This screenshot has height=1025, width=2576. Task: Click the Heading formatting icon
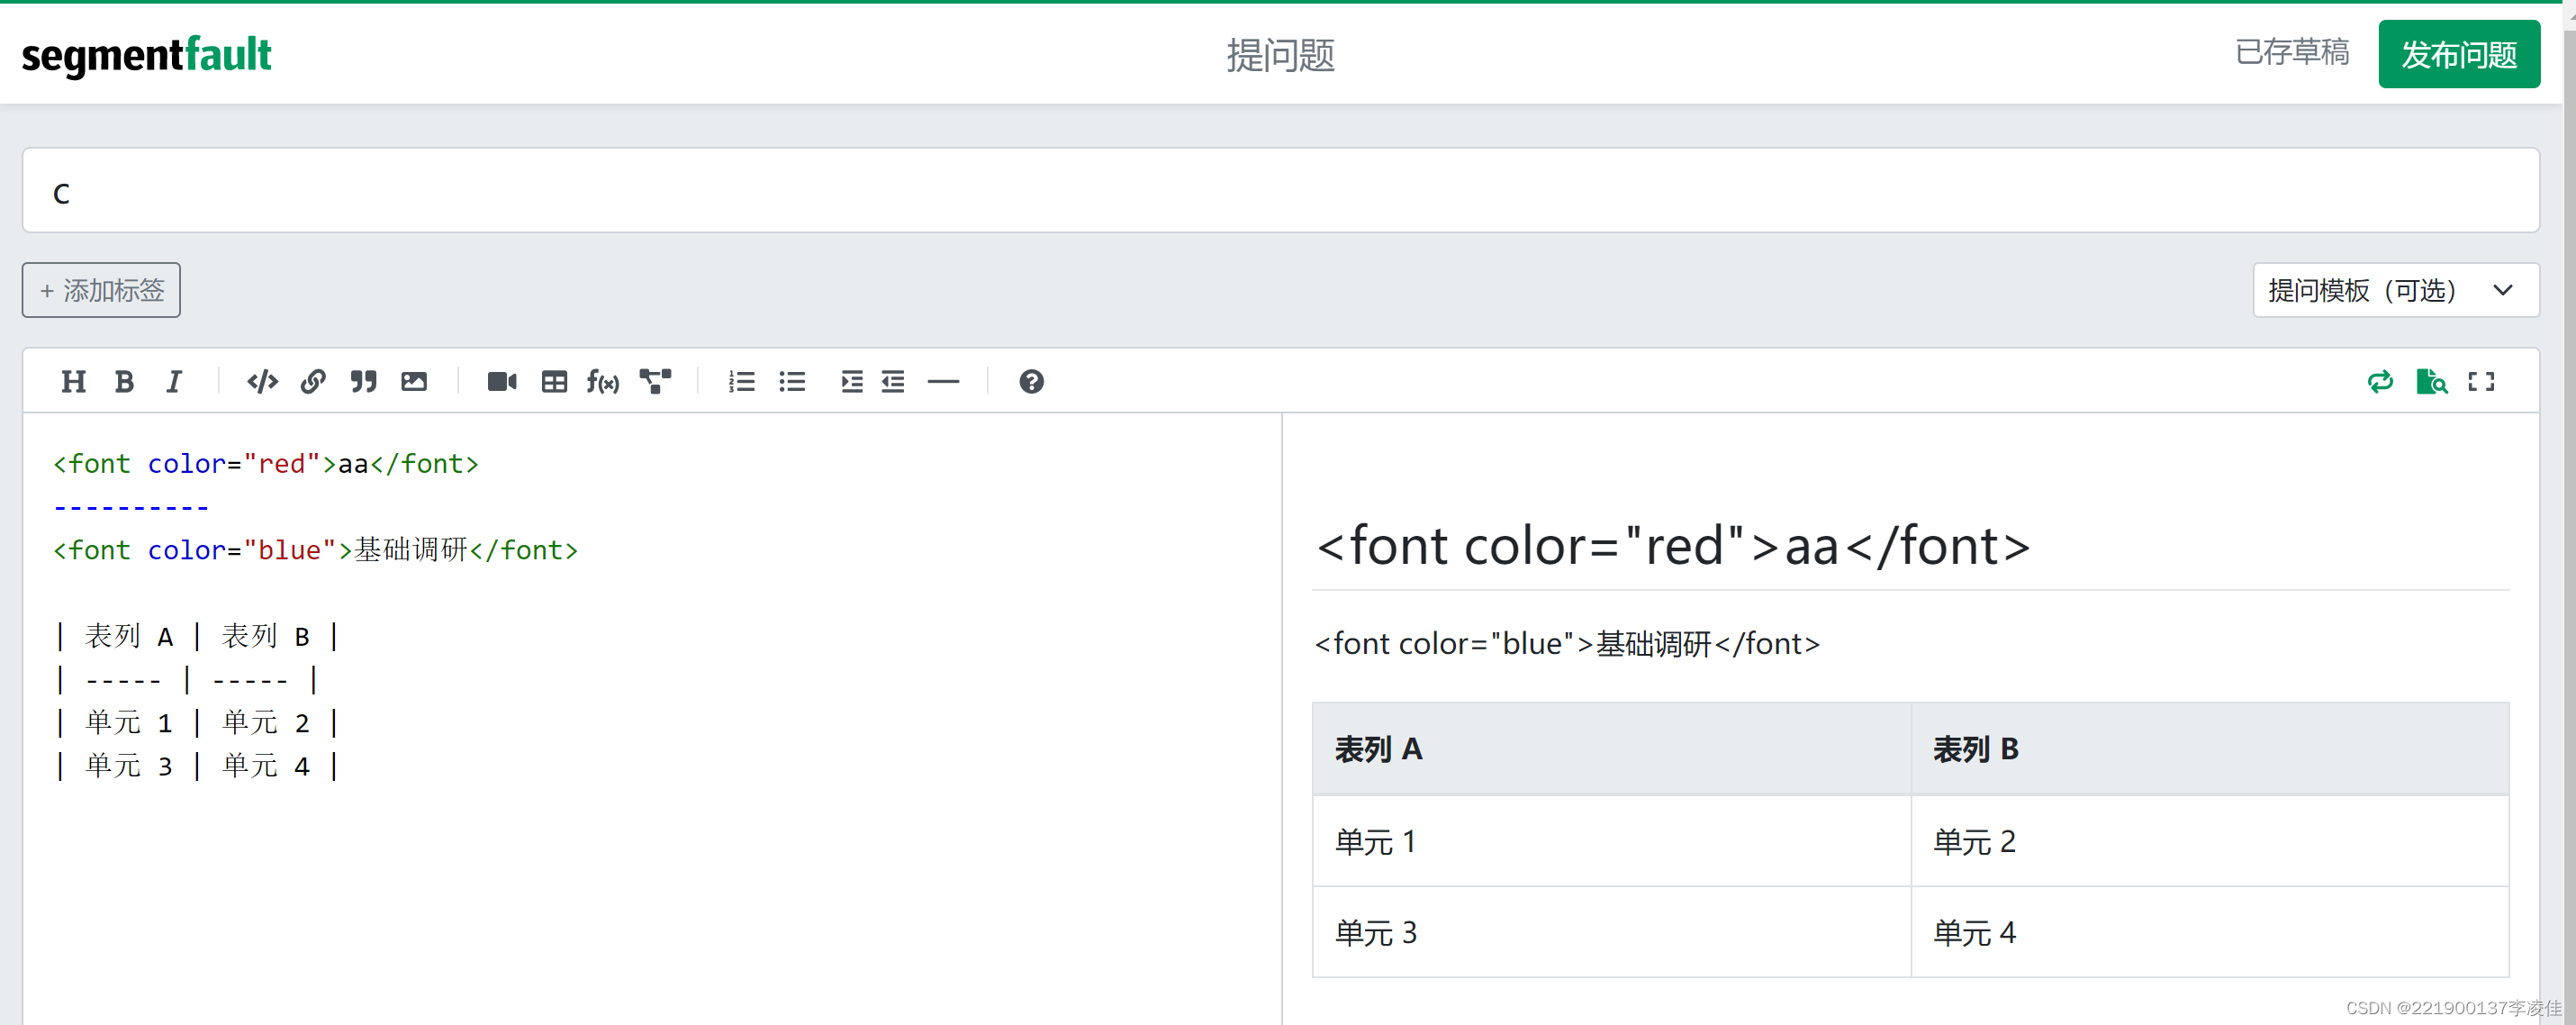click(73, 381)
